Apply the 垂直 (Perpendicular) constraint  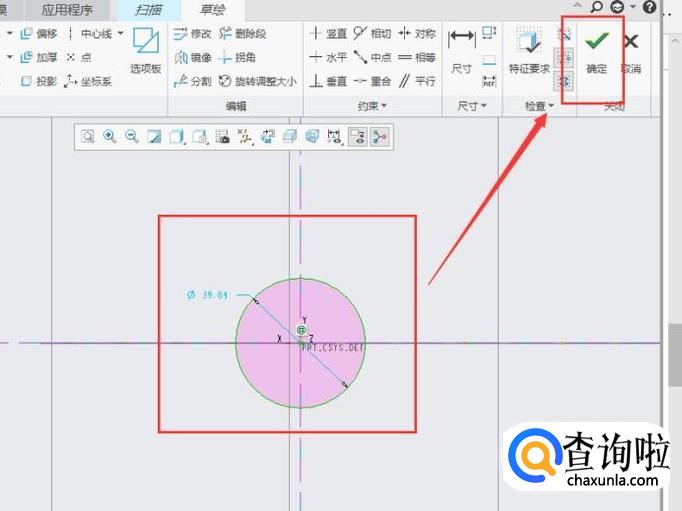(328, 81)
